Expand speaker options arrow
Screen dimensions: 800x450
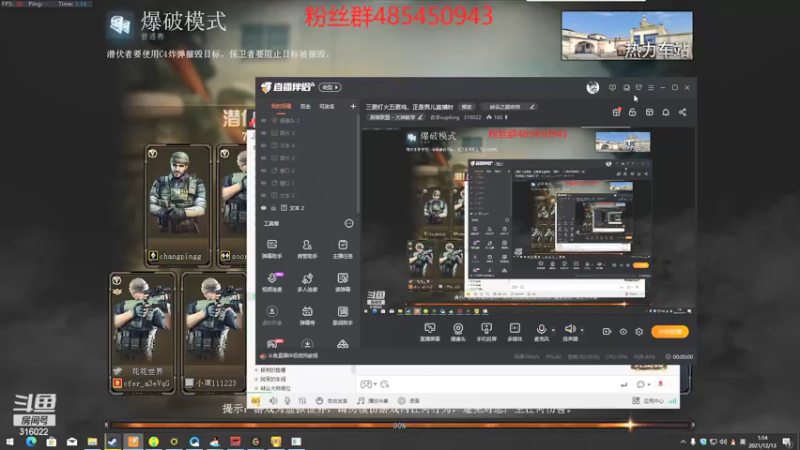tap(582, 330)
